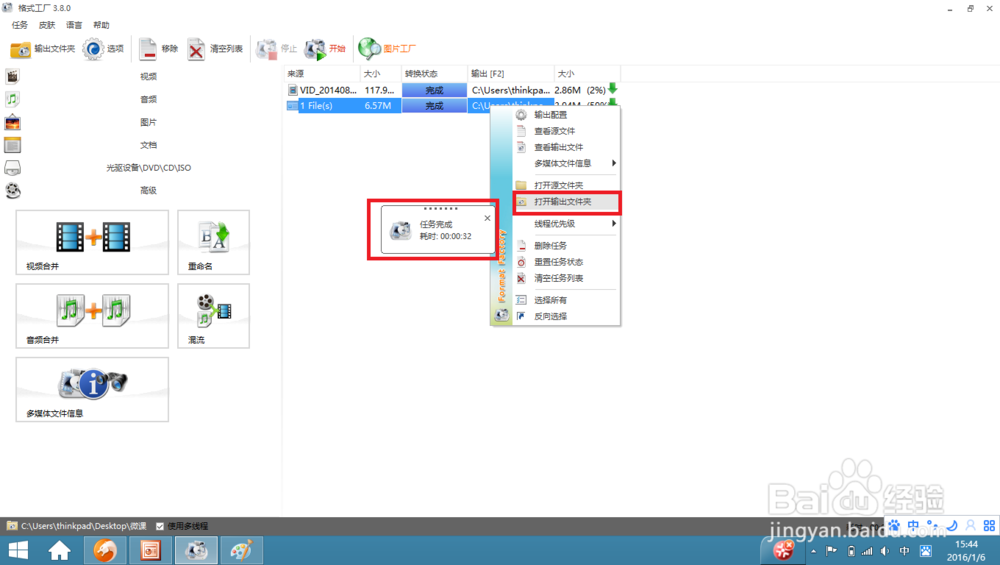The image size is (1000, 565).
Task: Click the advanced film reel sidebar icon
Action: pos(13,190)
